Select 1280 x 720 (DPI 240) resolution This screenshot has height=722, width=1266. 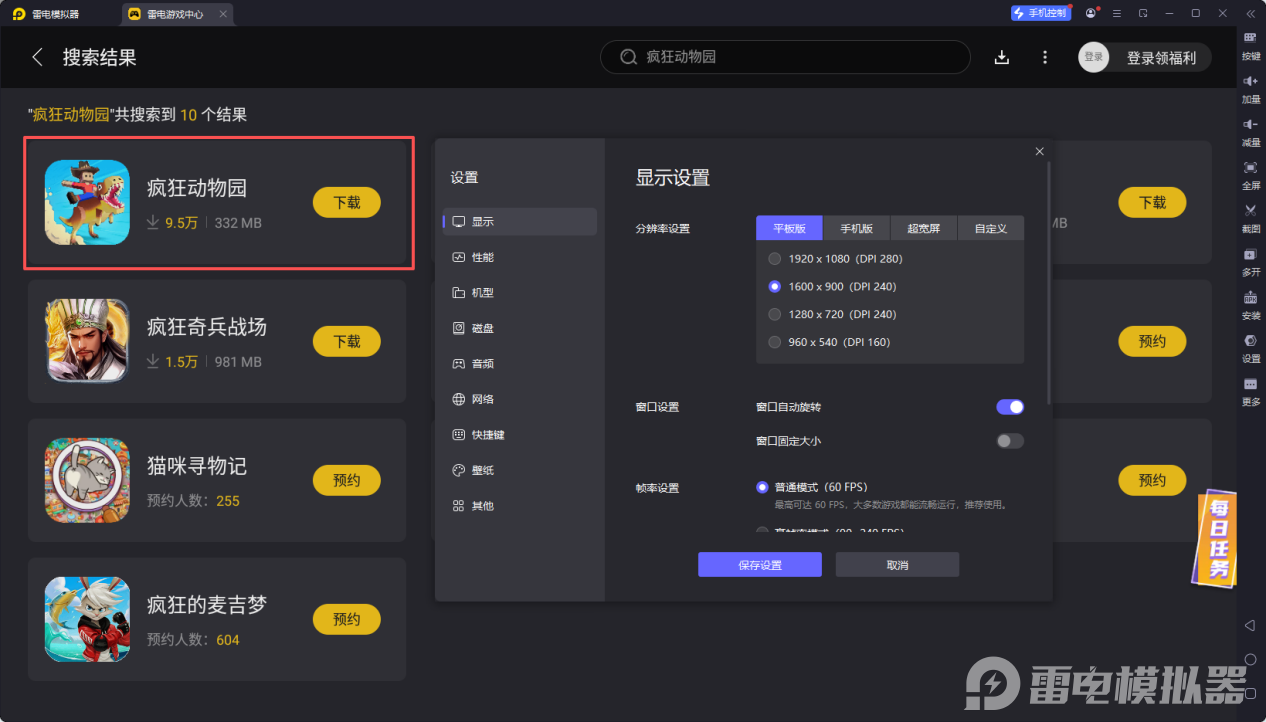(832, 314)
